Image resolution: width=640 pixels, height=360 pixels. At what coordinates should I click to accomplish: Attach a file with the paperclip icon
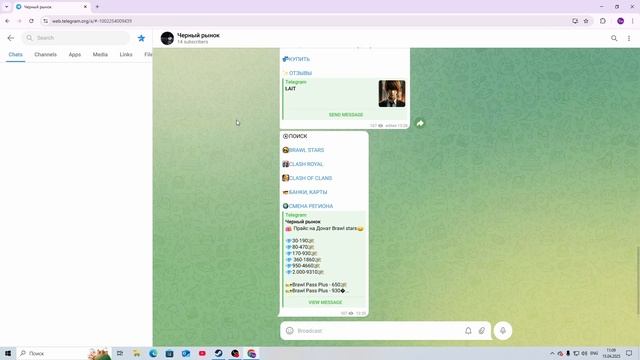pos(482,331)
